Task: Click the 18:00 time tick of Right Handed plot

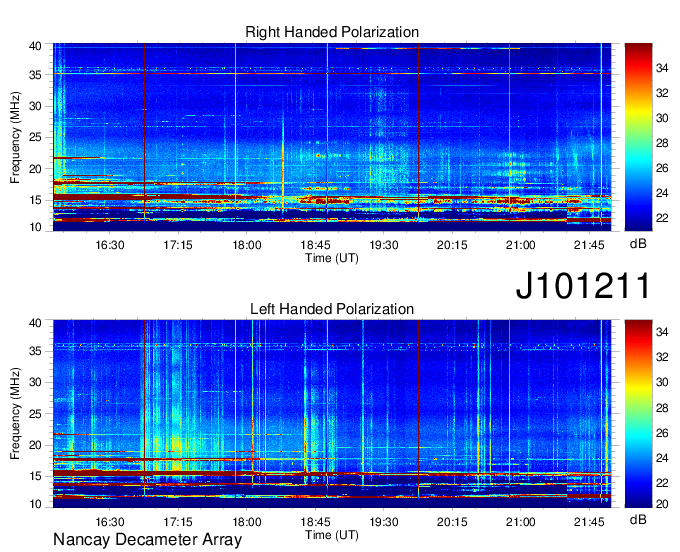Action: 247,245
